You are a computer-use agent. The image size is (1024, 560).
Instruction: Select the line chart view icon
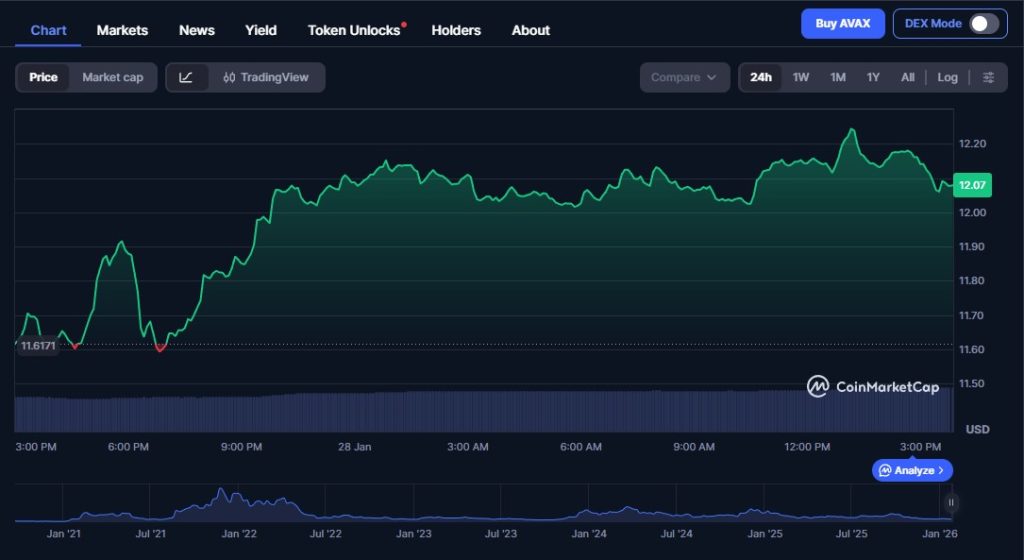click(187, 77)
